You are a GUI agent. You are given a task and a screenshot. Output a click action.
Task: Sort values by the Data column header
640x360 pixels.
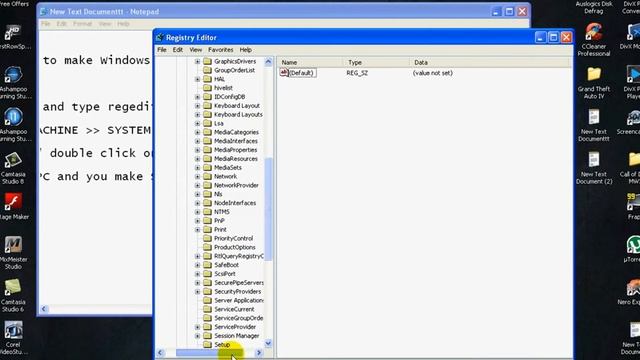pyautogui.click(x=490, y=62)
